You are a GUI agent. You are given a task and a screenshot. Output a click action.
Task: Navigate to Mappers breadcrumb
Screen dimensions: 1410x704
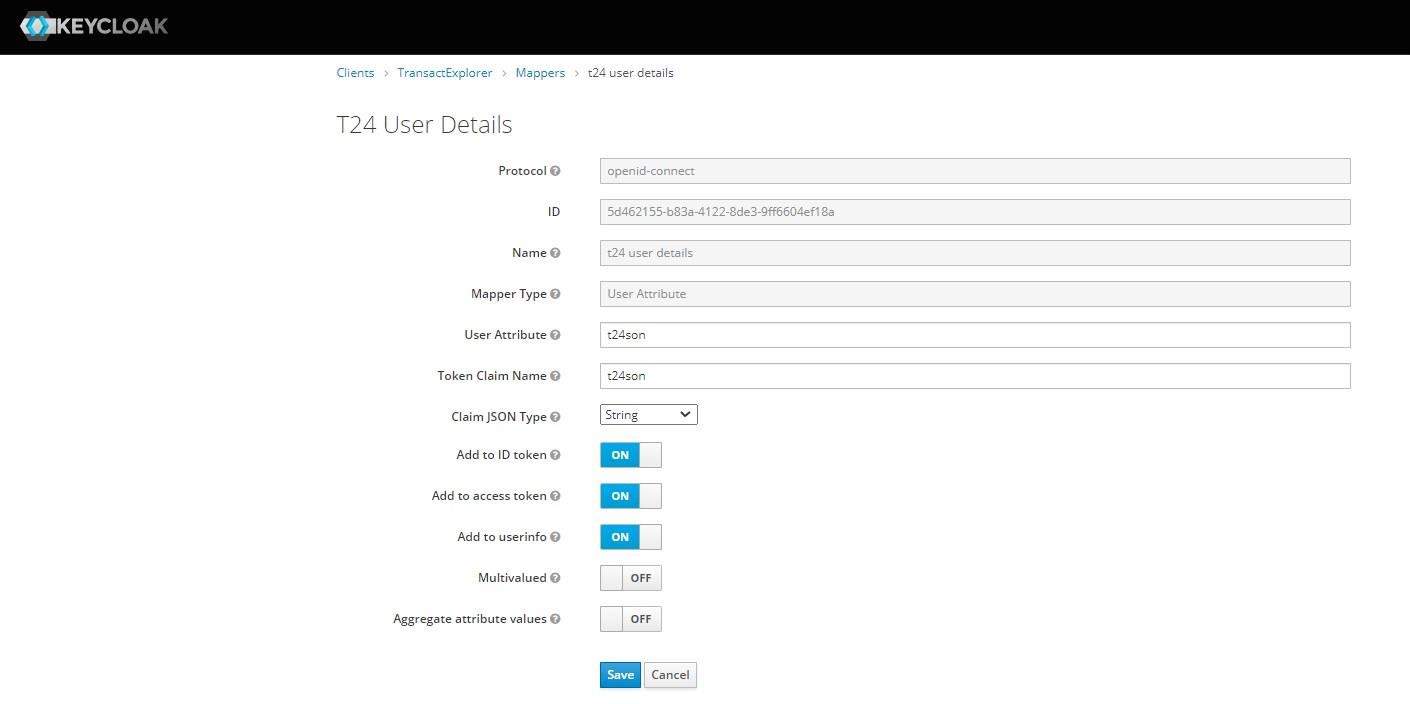pyautogui.click(x=540, y=73)
